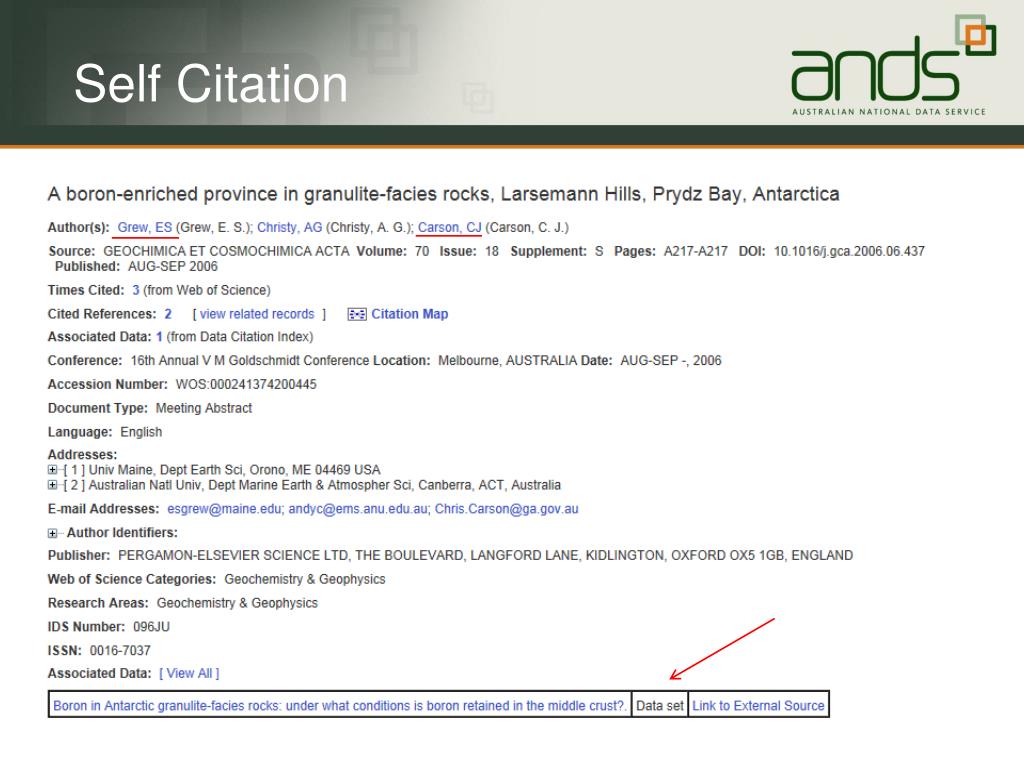Click Research Areas Geochemistry & Geophysics
The height and width of the screenshot is (768, 1024).
click(237, 603)
